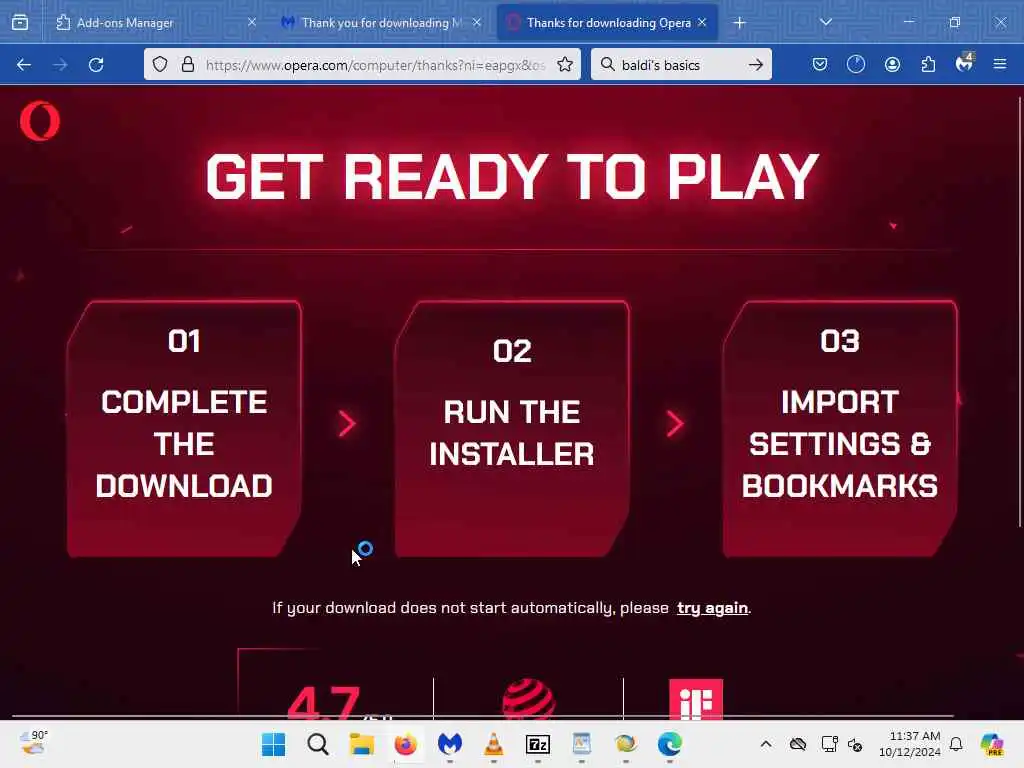Click the Import Settings & Bookmarks card

tap(840, 429)
